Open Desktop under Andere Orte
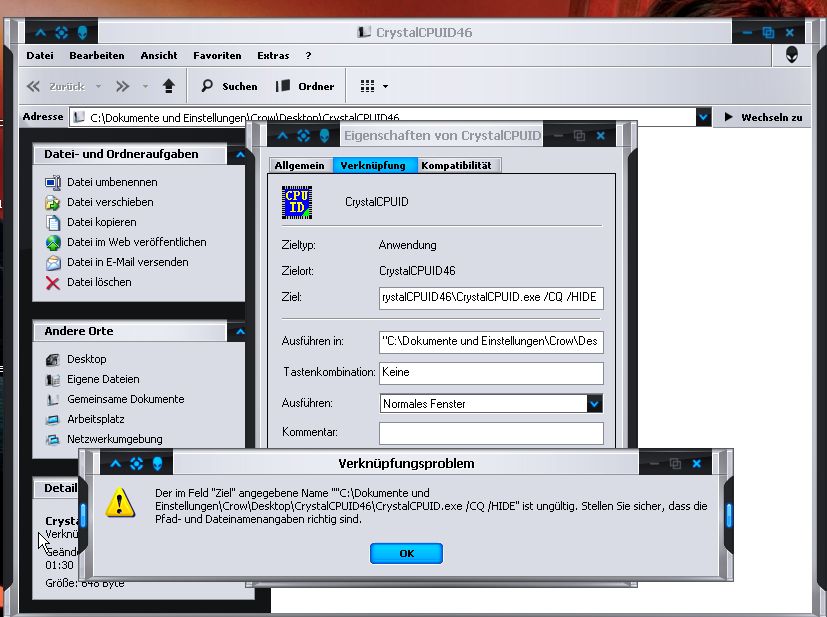 tap(86, 359)
